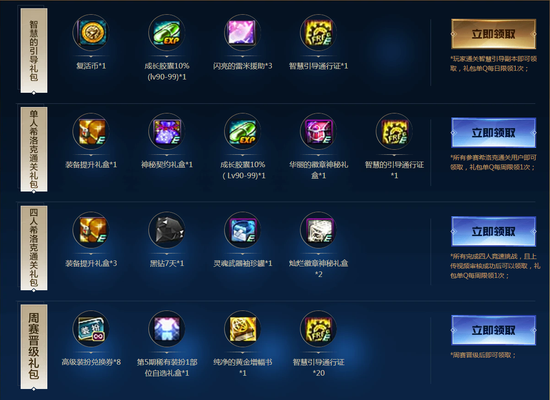The height and width of the screenshot is (400, 550).
Task: Select 黑钻7天 black diamond icon
Action: click(x=167, y=230)
